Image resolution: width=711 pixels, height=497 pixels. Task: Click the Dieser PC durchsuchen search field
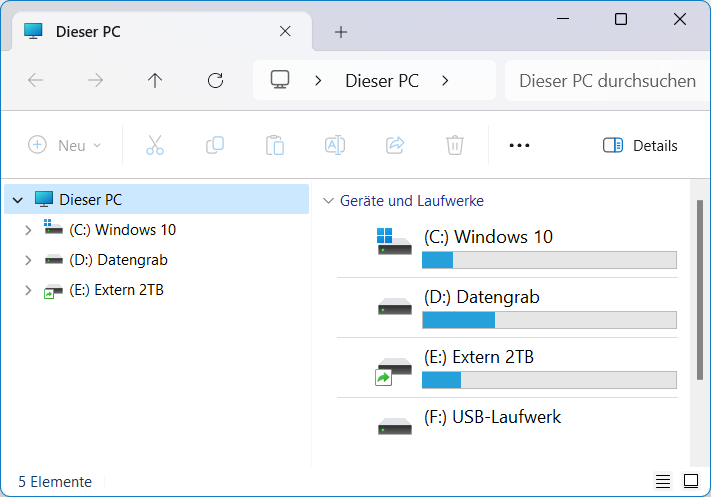[607, 81]
